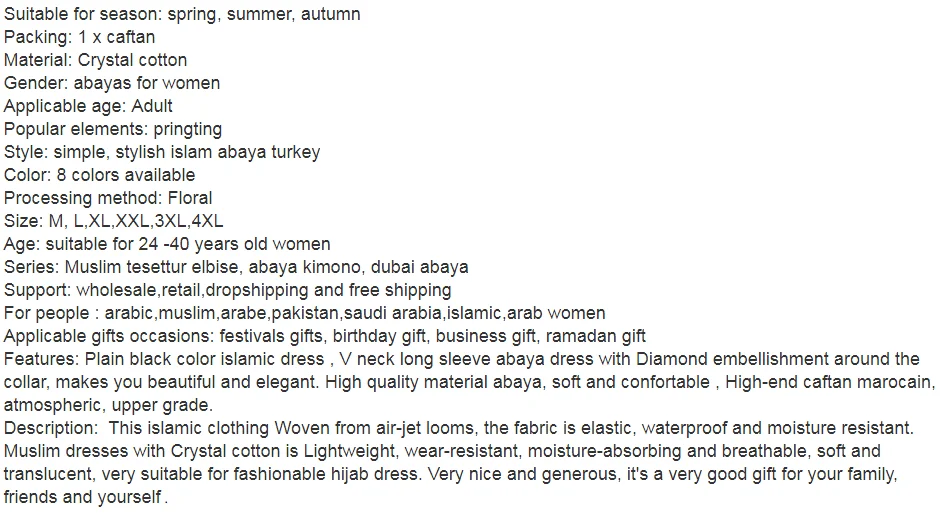Click the 'Suitable for season' text line
Screen dimensions: 943x516
[182, 14]
